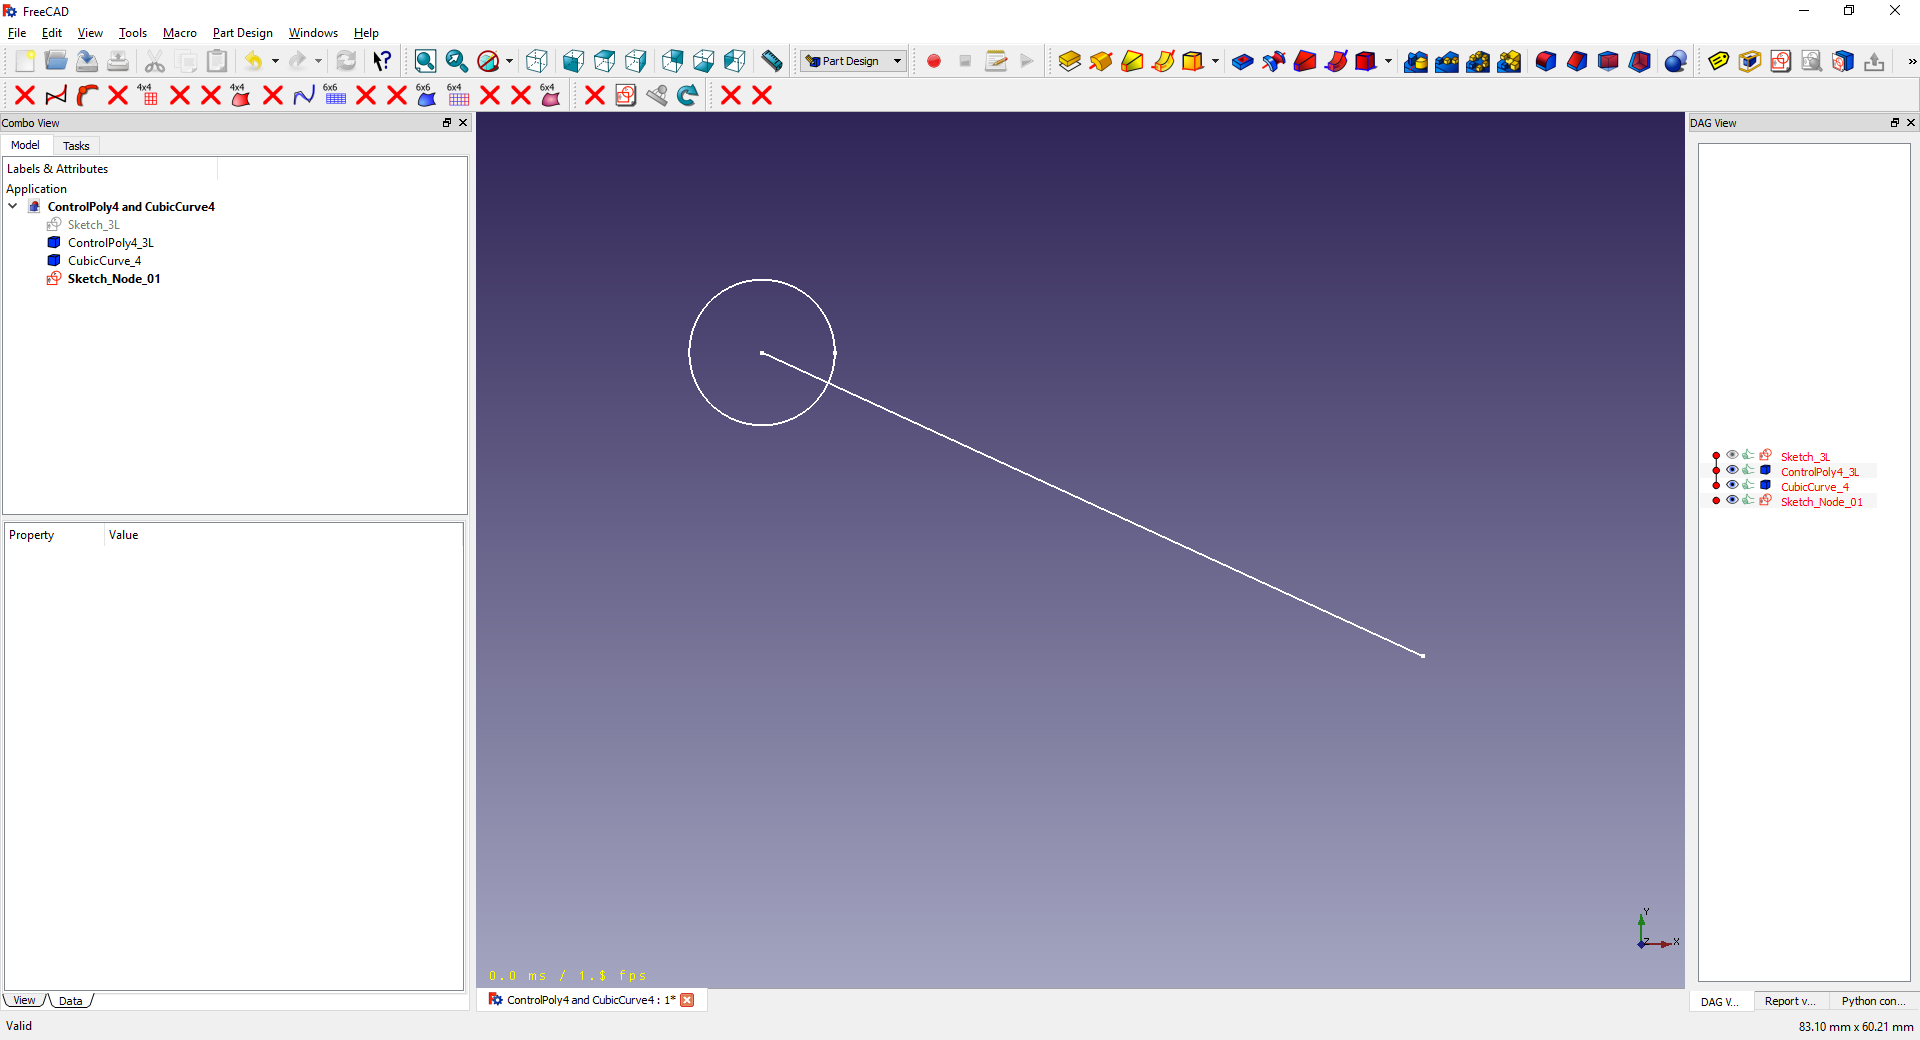This screenshot has height=1040, width=1920.
Task: Switch to the Python console tab
Action: [x=1872, y=1001]
